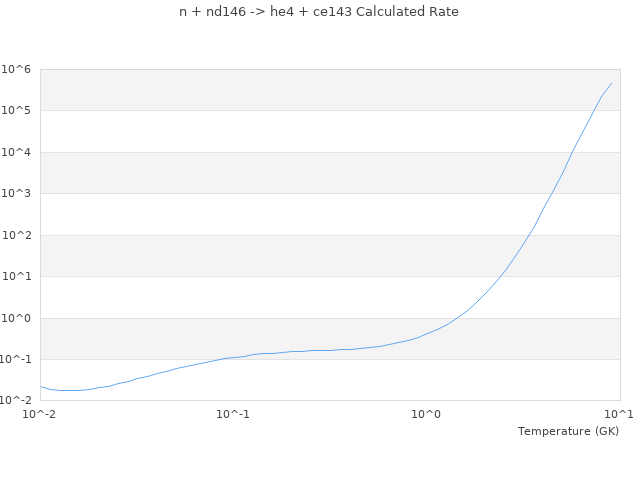Click the 10^0 label on the y-axis
Image resolution: width=640 pixels, height=480 pixels.
pyautogui.click(x=17, y=319)
